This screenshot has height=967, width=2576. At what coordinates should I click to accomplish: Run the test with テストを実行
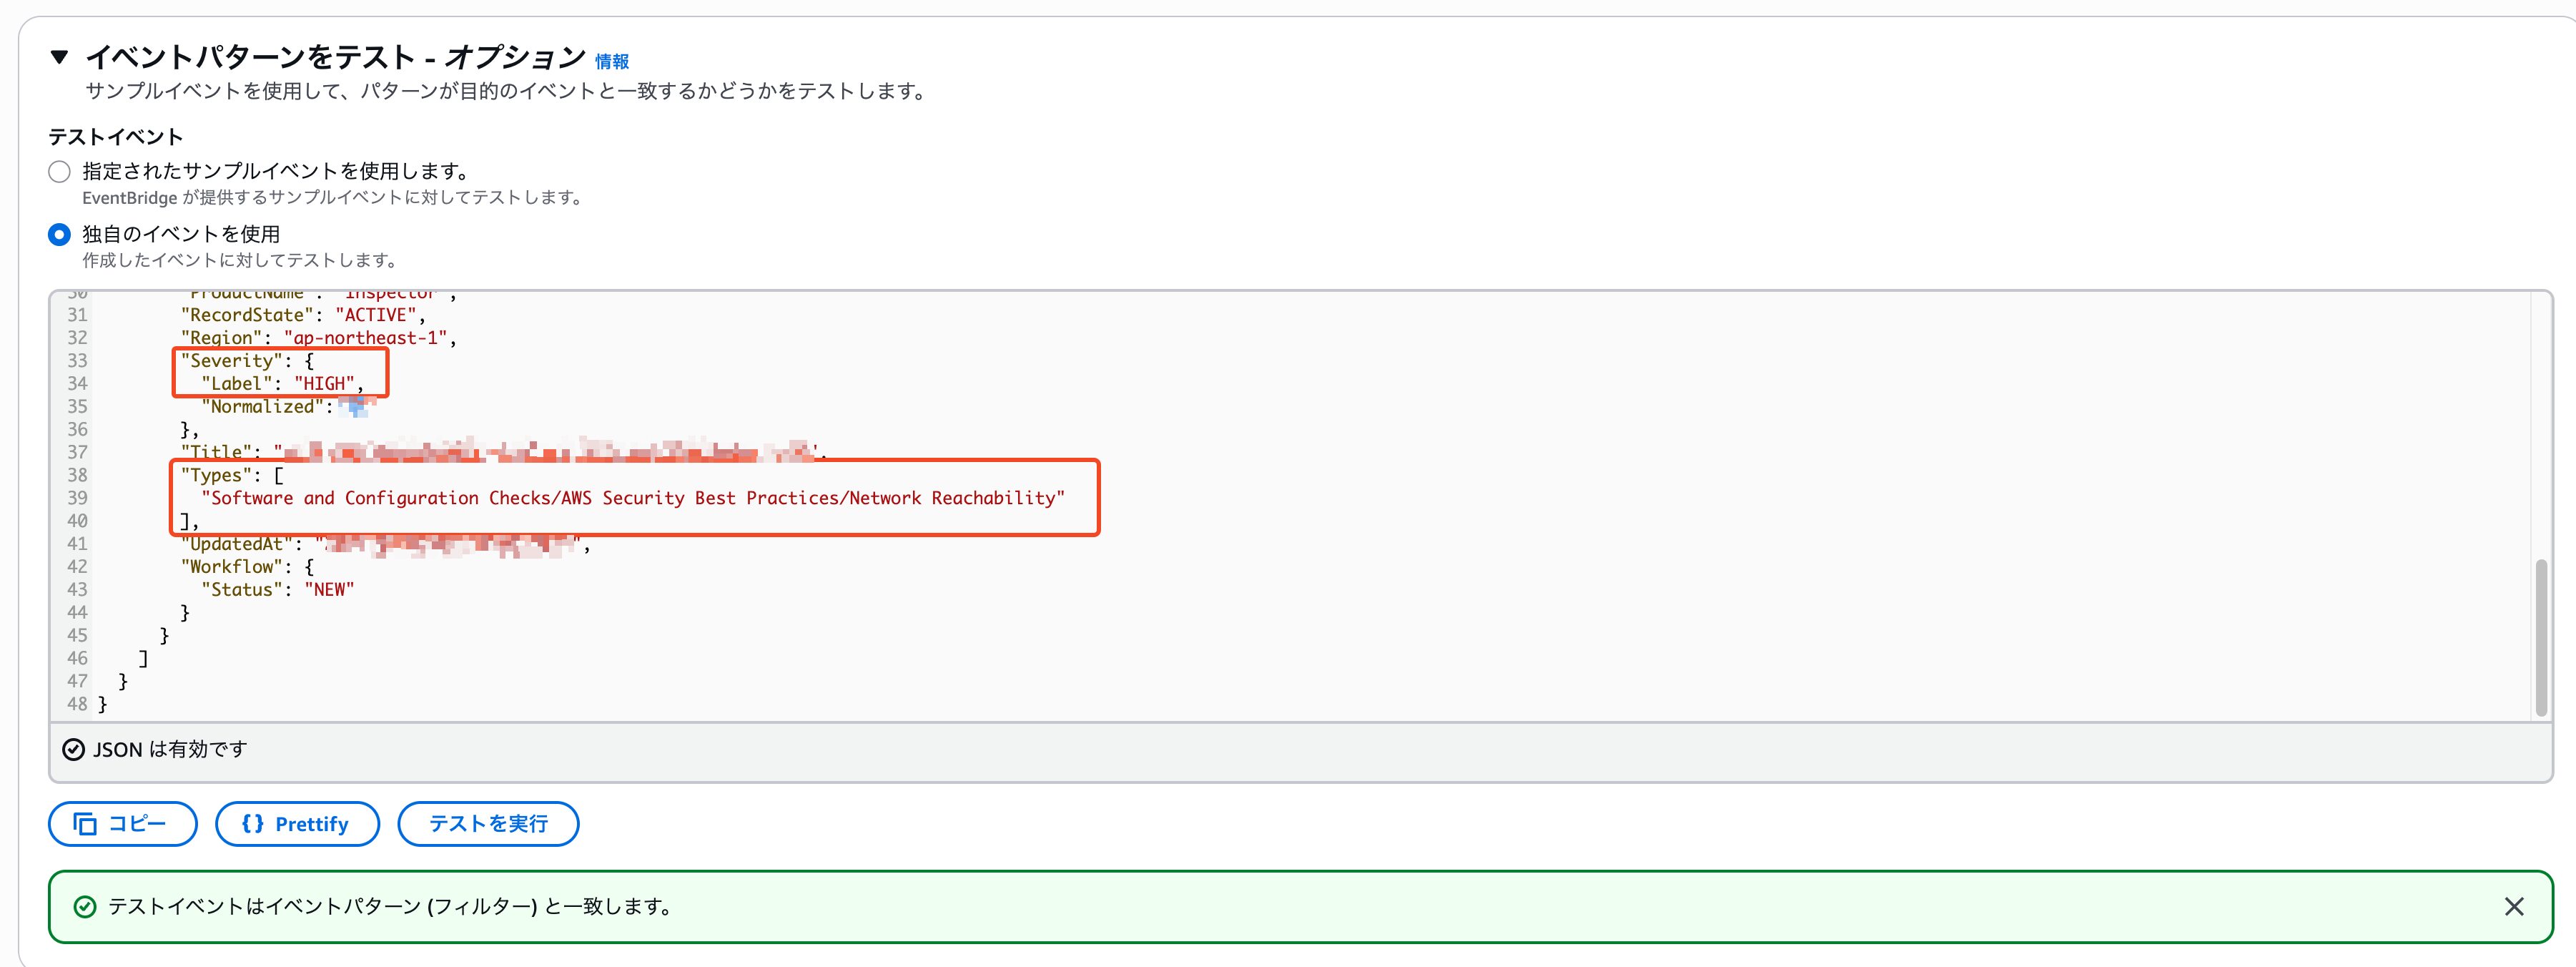[x=488, y=824]
